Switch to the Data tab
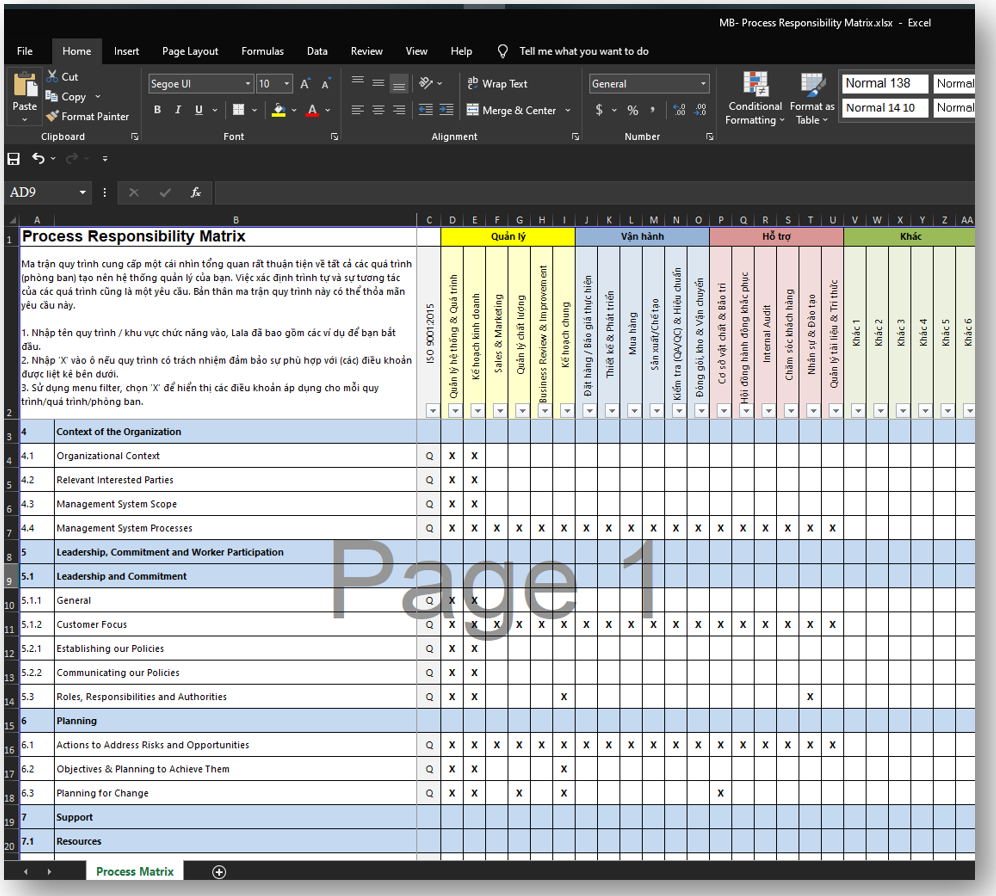The image size is (996, 896). pos(317,51)
